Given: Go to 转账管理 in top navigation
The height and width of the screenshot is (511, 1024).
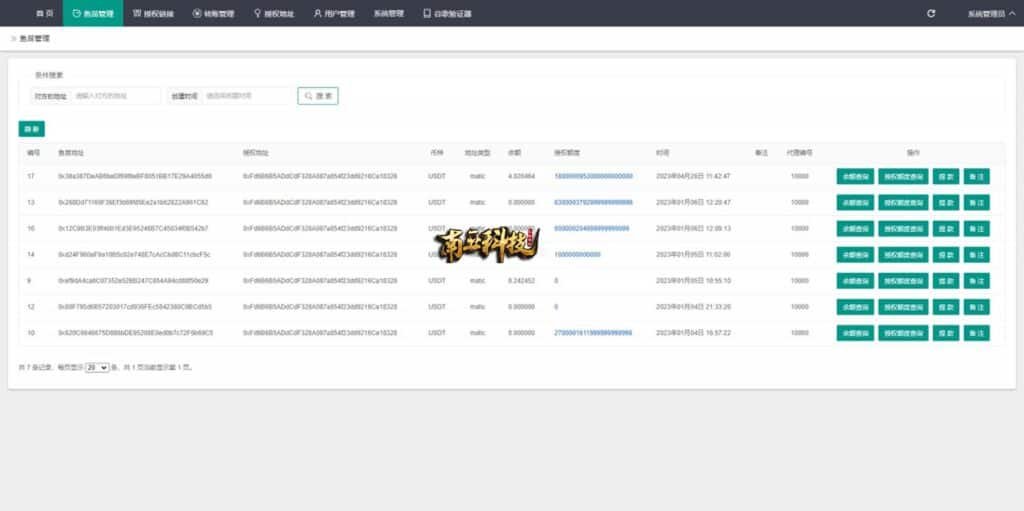Looking at the screenshot, I should [213, 14].
